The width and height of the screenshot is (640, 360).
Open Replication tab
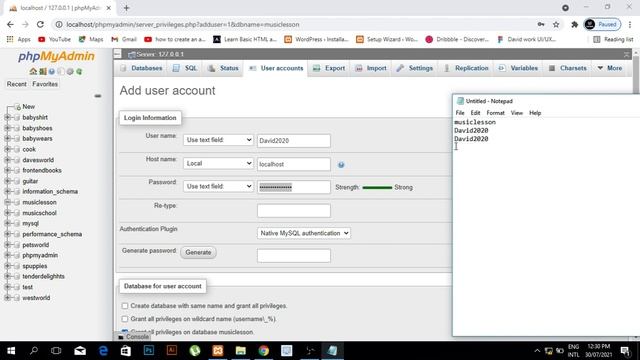pos(466,68)
